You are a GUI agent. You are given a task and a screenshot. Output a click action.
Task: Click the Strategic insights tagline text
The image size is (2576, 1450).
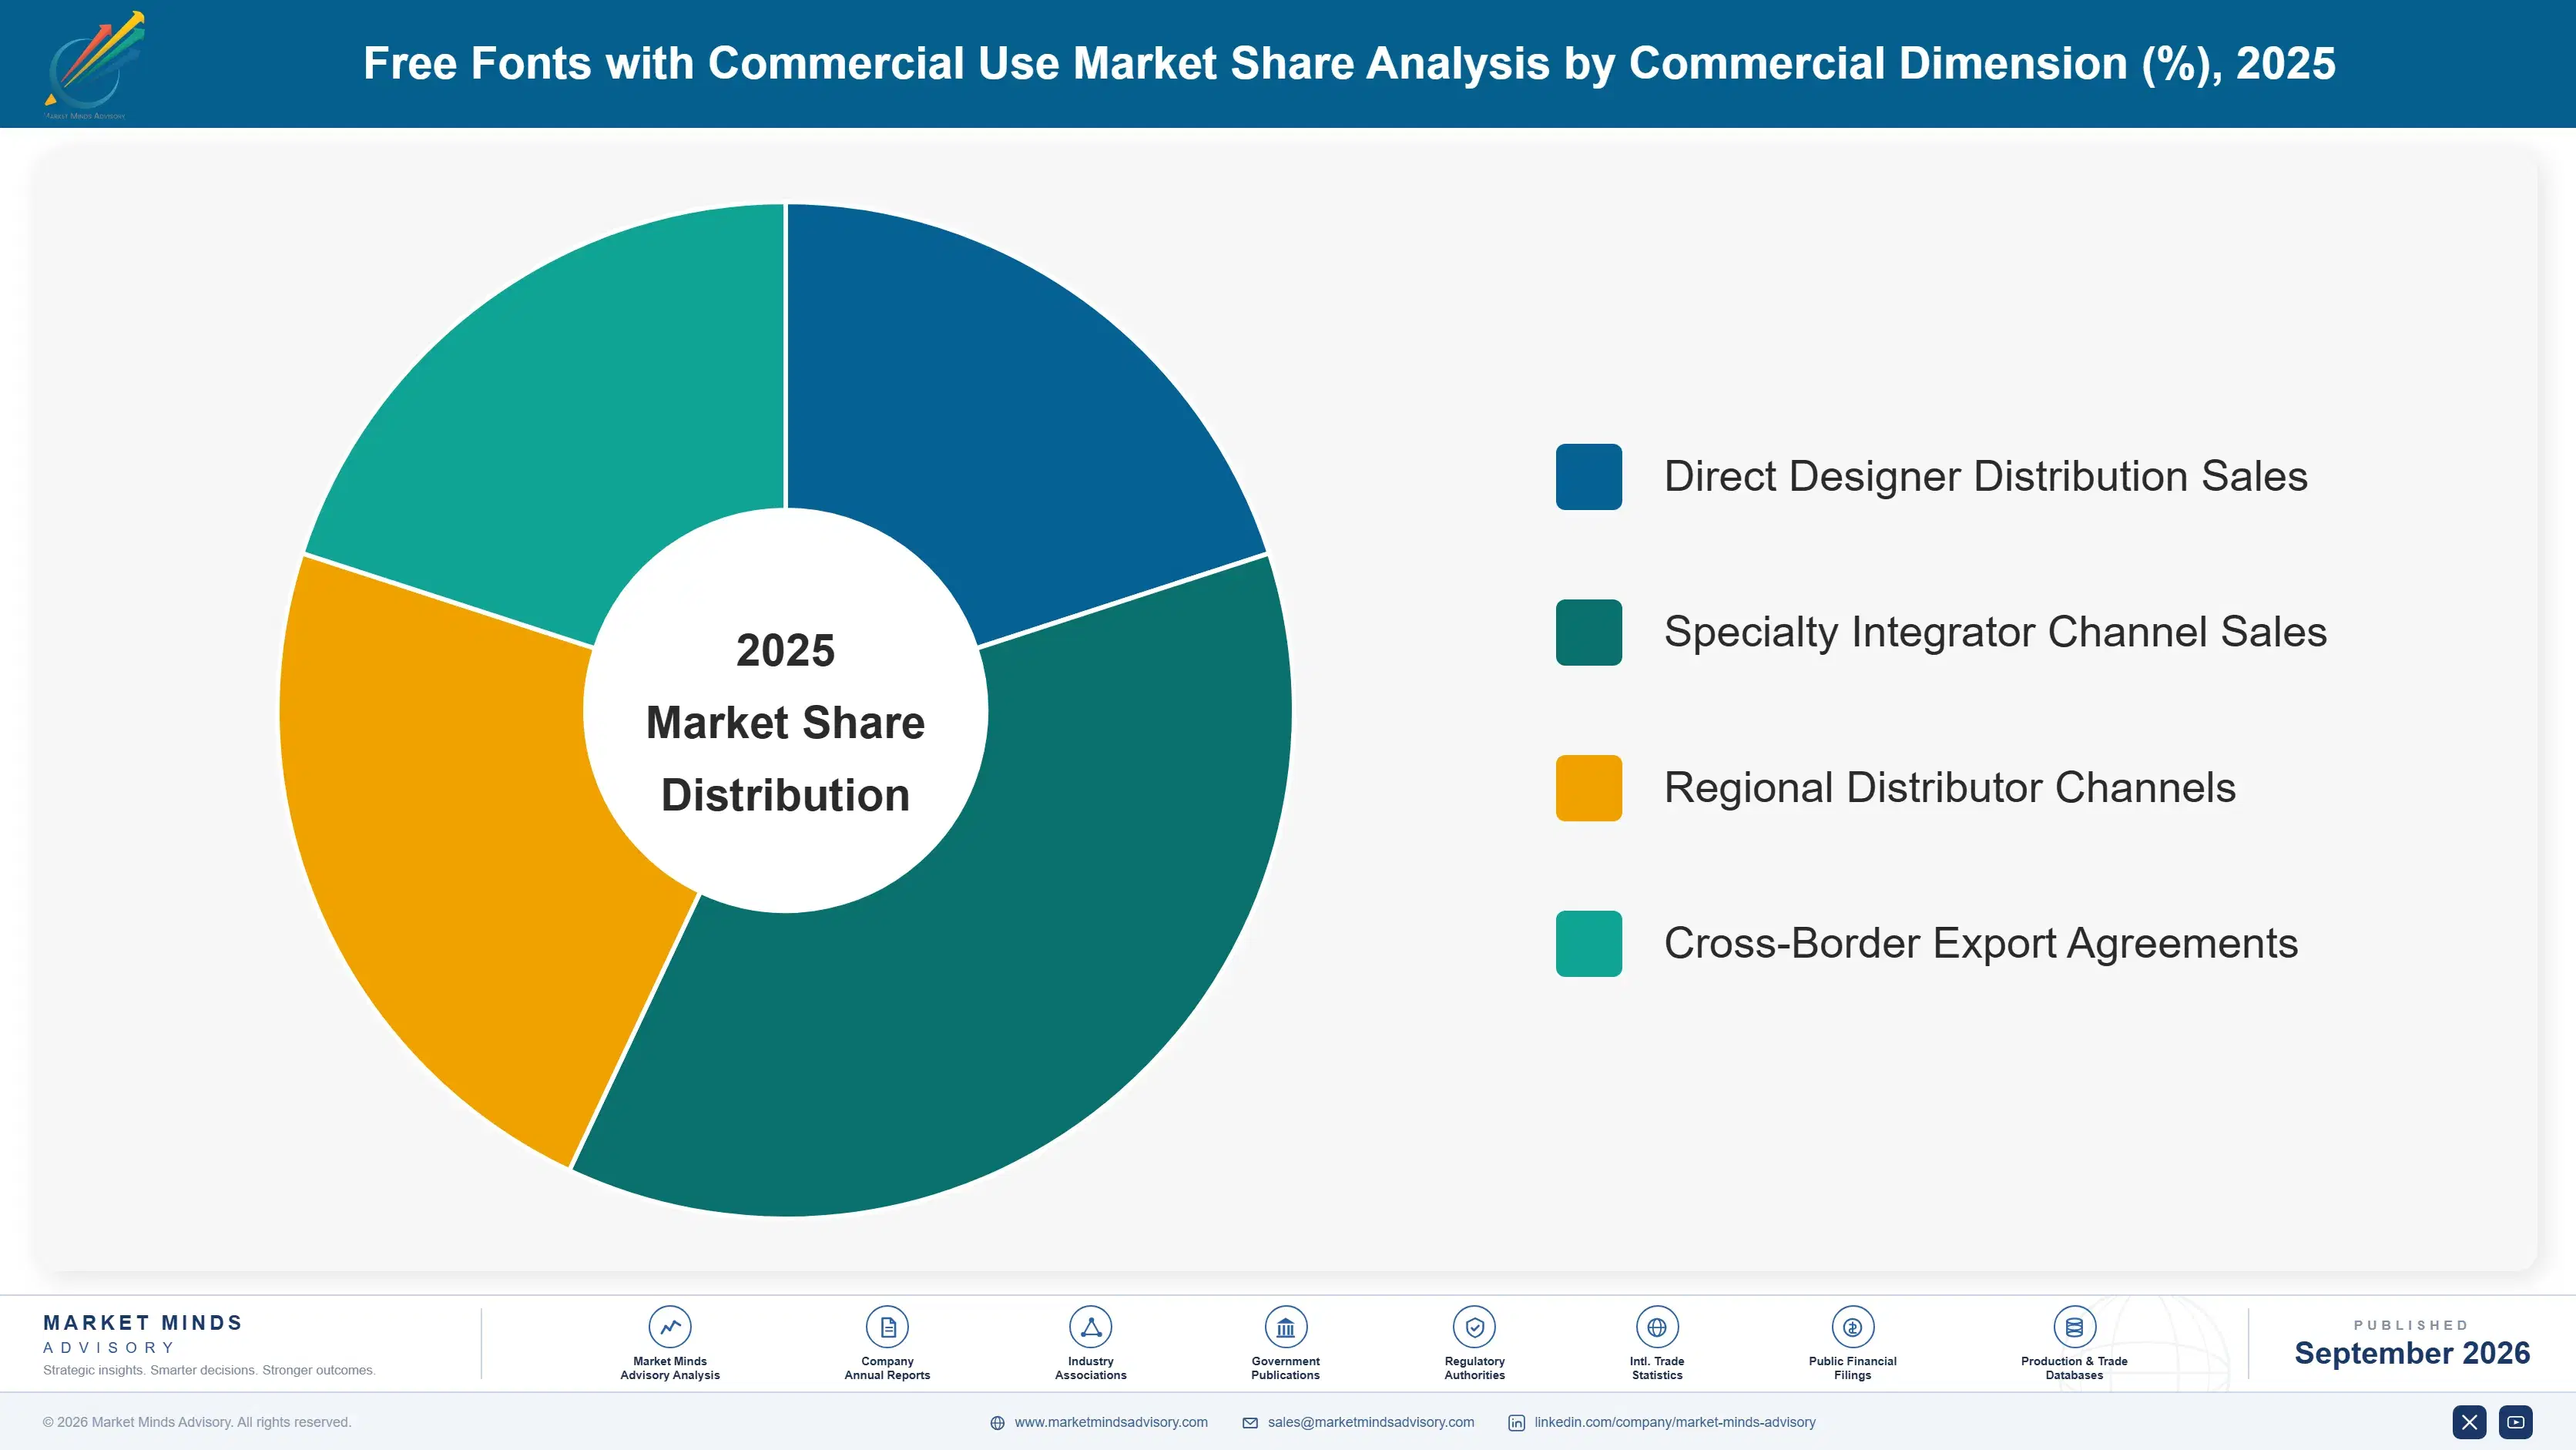tap(209, 1370)
